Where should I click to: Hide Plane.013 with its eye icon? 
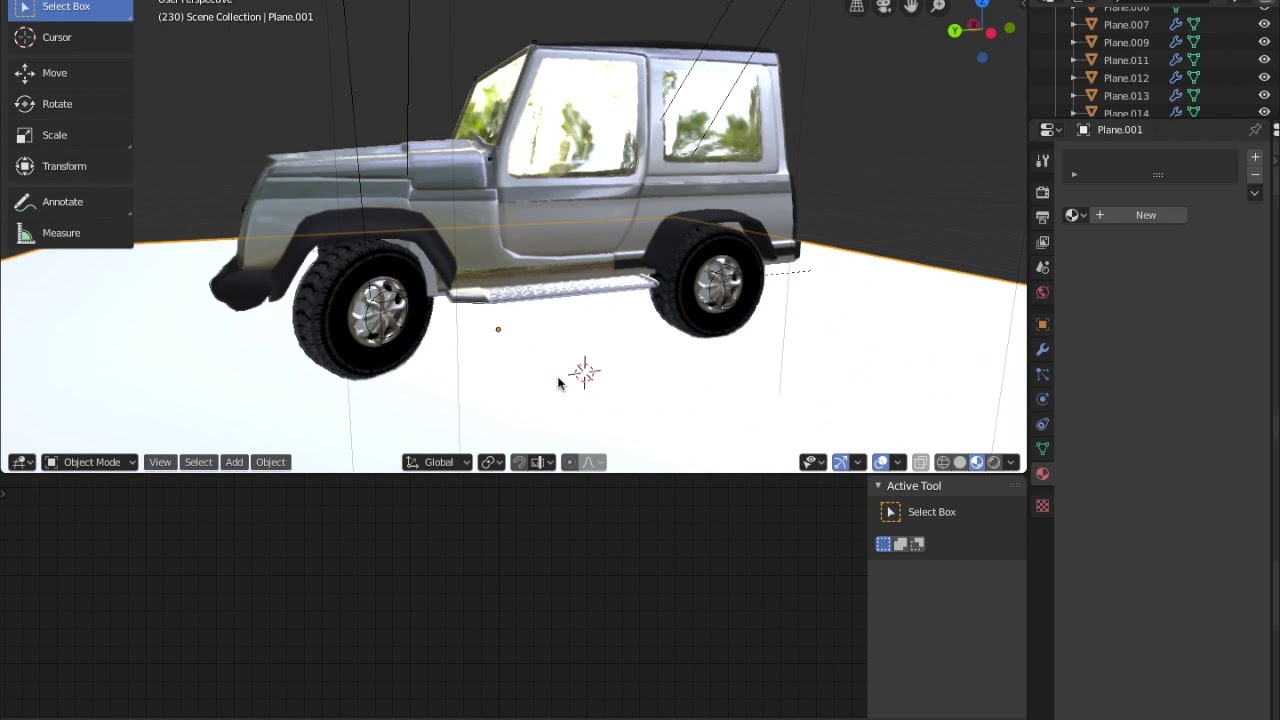1264,96
